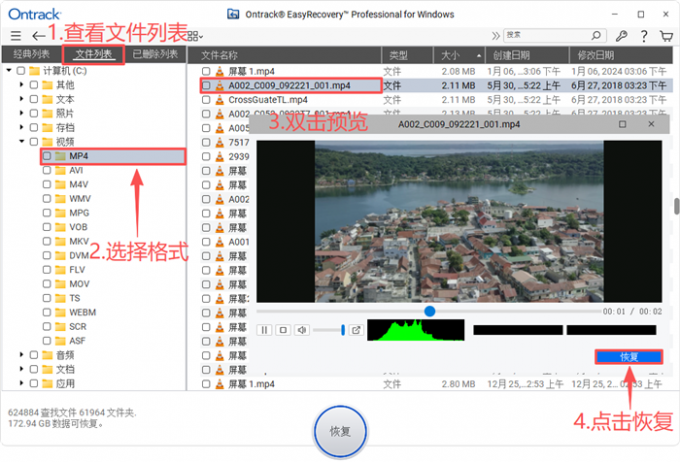The width and height of the screenshot is (680, 462).
Task: Open the shopping cart icon
Action: click(666, 36)
